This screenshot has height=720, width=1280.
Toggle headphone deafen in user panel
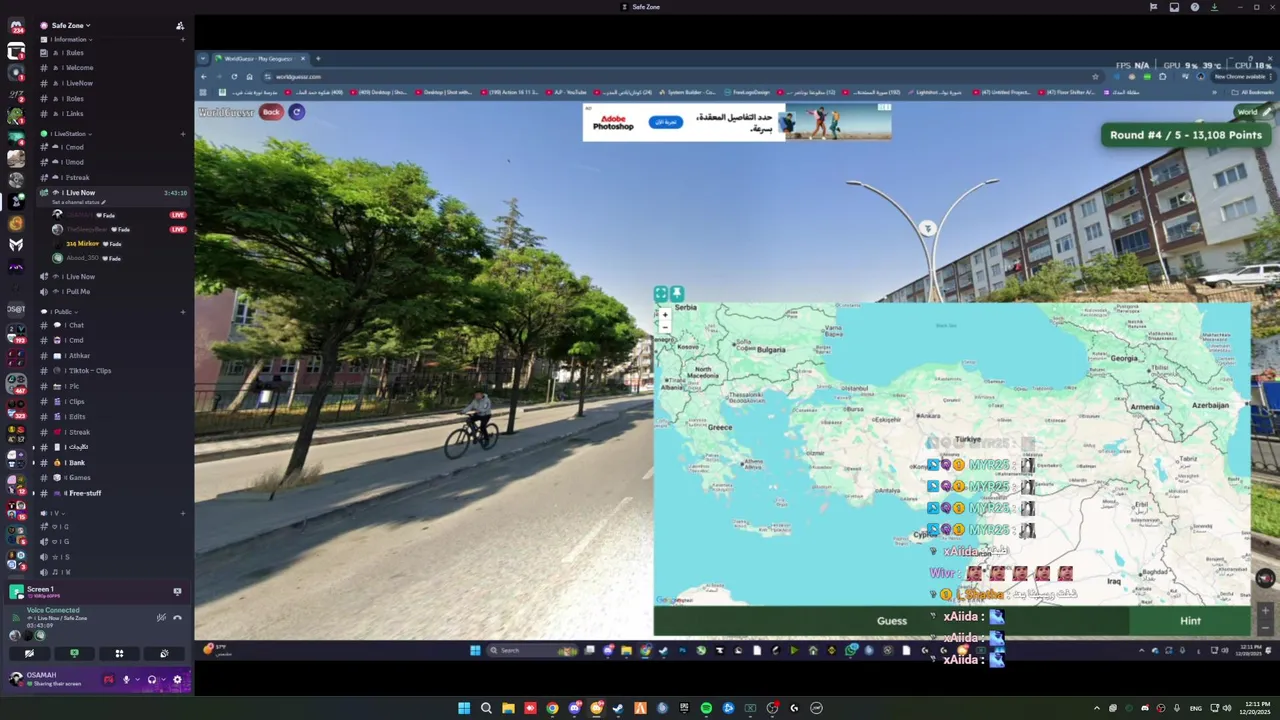[152, 680]
